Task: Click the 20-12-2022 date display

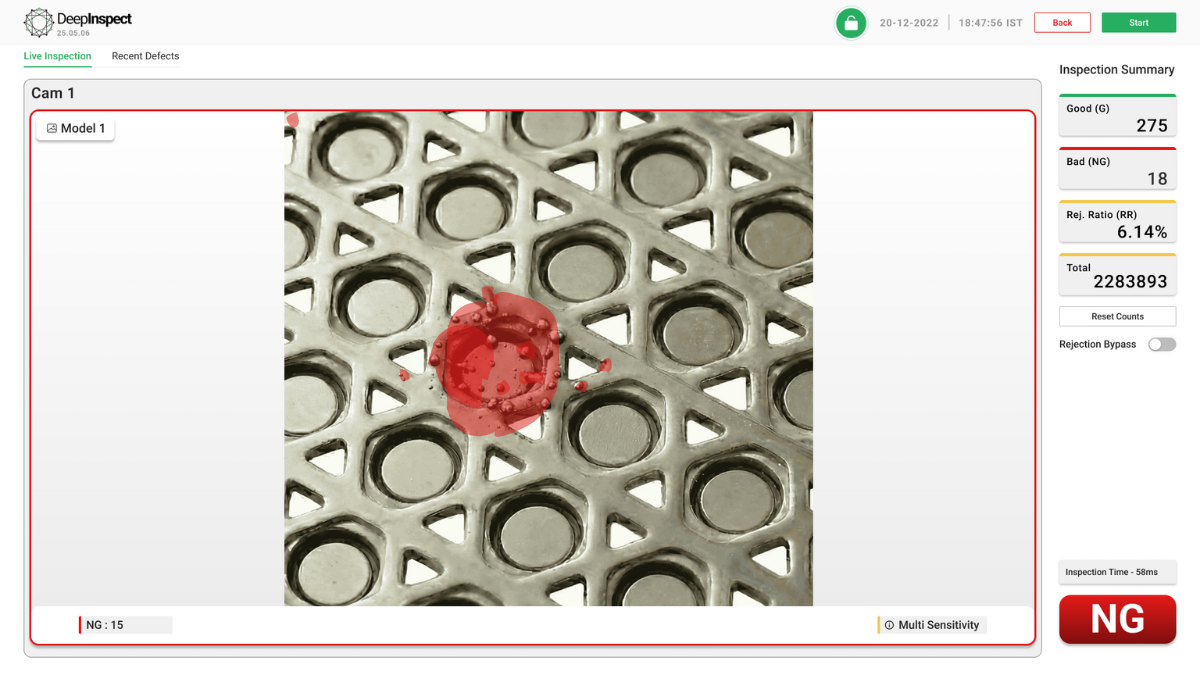Action: [909, 23]
